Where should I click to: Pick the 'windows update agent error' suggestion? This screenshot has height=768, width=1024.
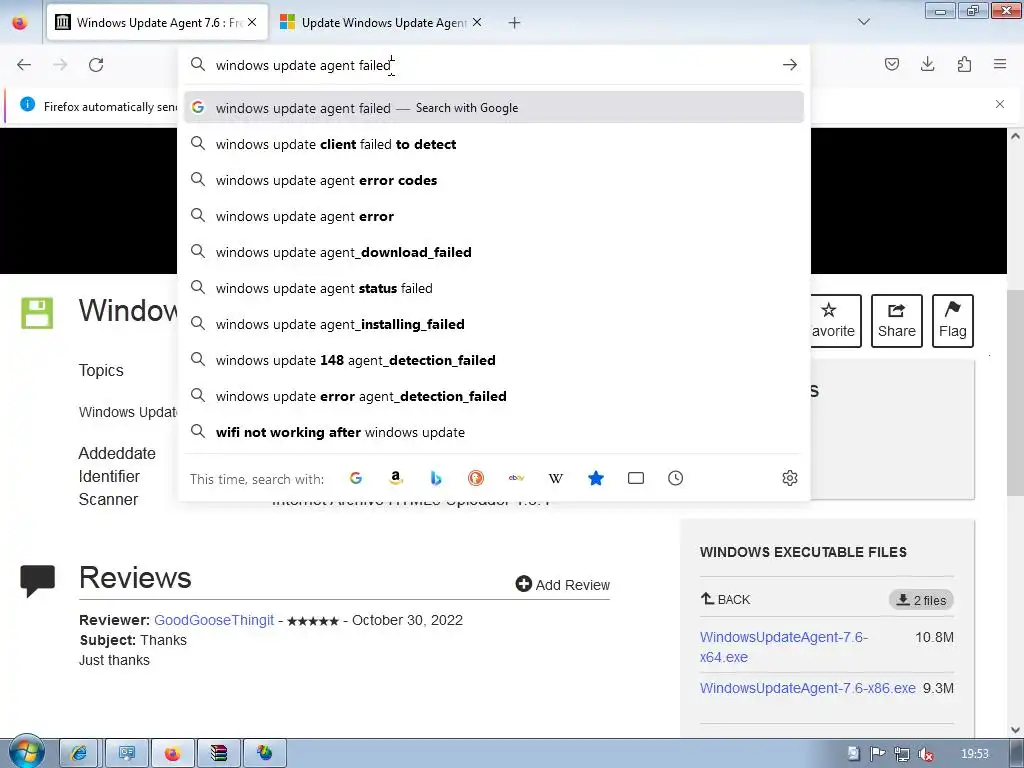click(494, 216)
